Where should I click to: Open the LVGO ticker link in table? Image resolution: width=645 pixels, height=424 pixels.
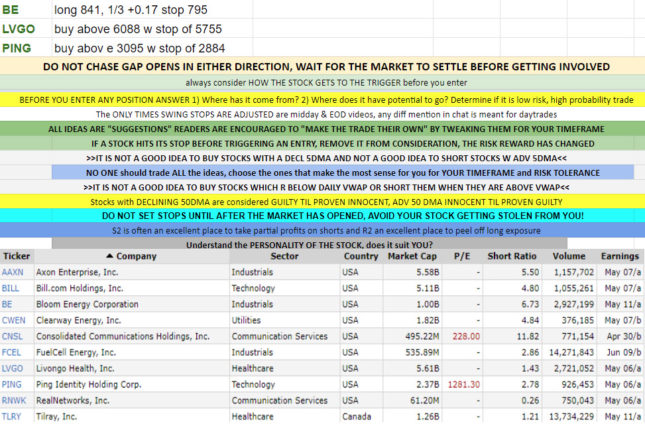(x=12, y=368)
